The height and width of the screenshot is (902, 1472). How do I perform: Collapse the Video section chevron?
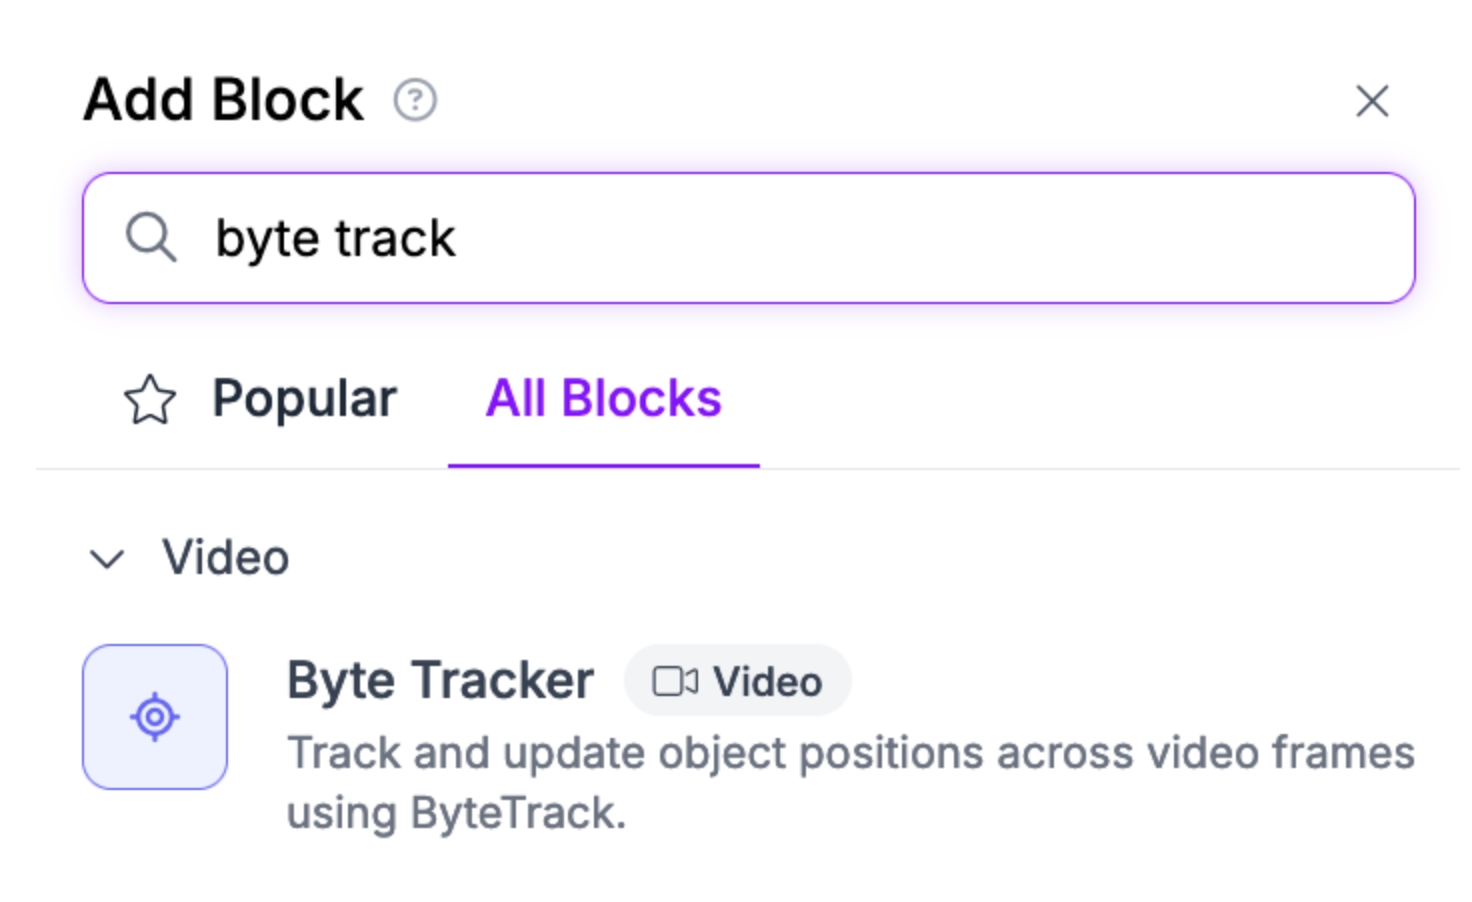[107, 558]
